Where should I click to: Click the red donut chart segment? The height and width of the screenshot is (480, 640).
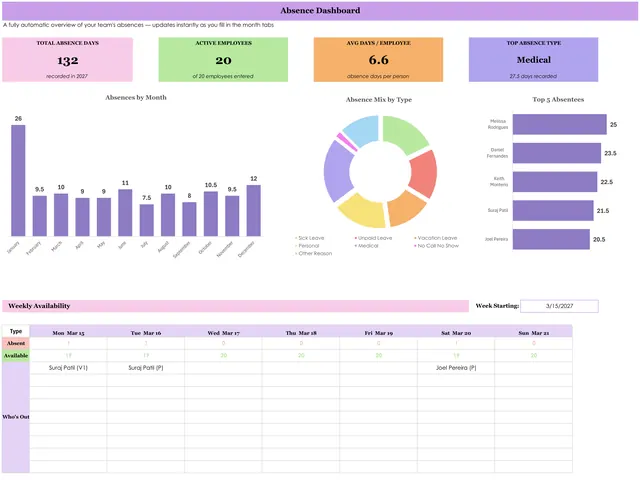[424, 174]
